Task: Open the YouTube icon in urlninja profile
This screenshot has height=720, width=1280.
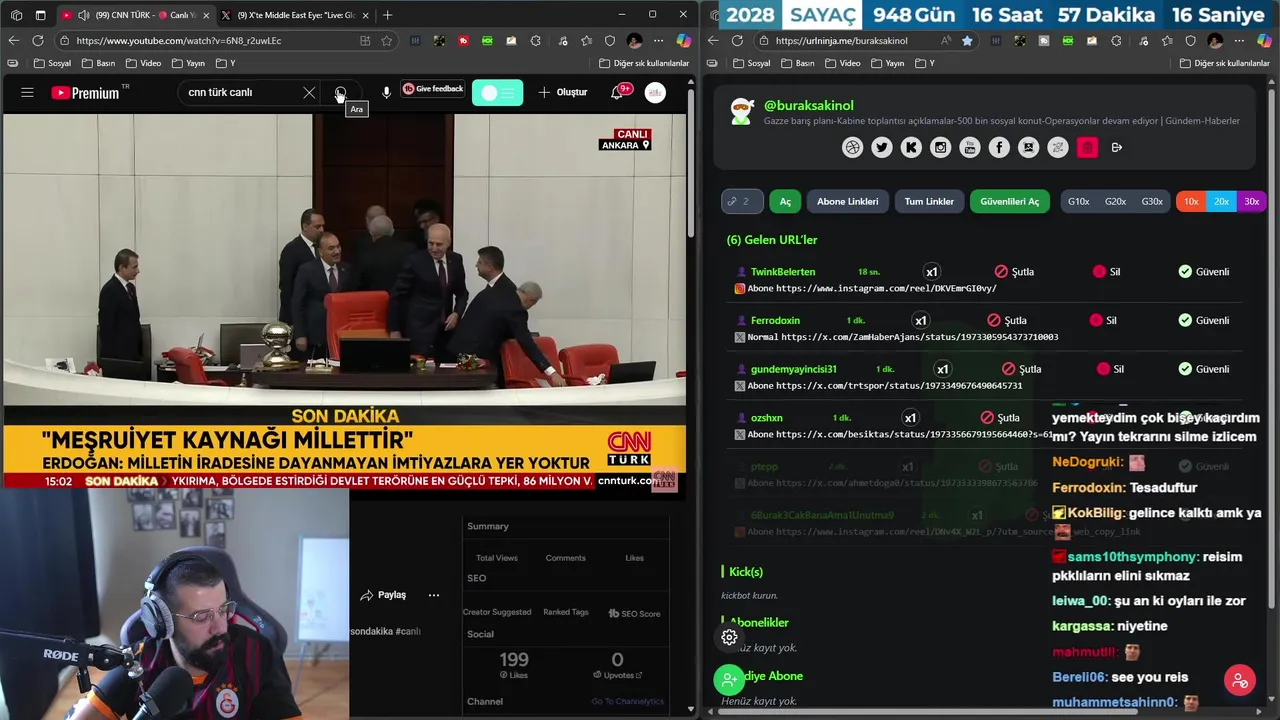Action: [x=970, y=147]
